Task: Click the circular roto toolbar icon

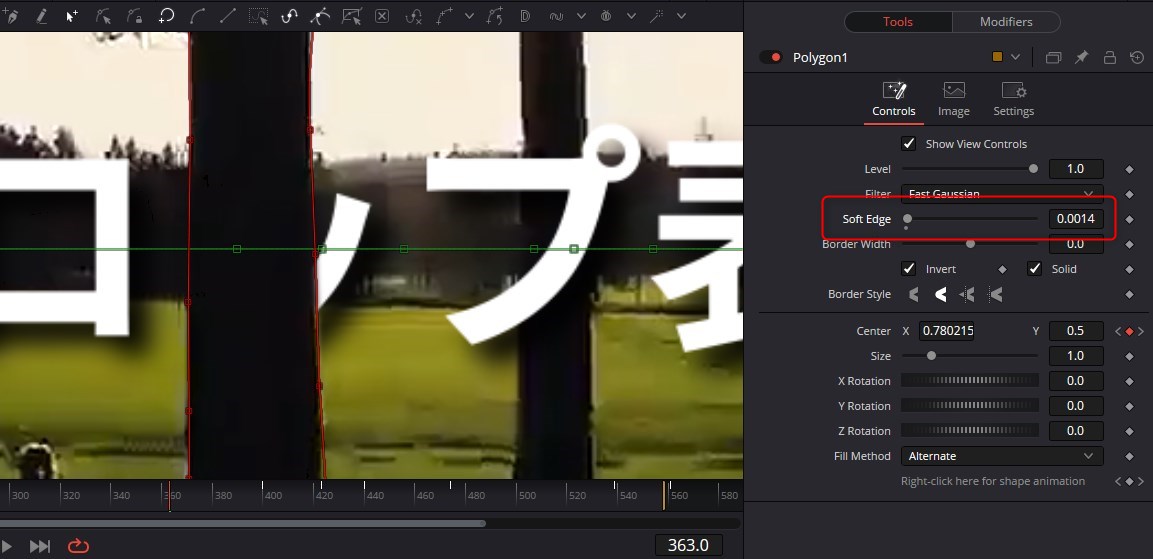Action: point(606,15)
